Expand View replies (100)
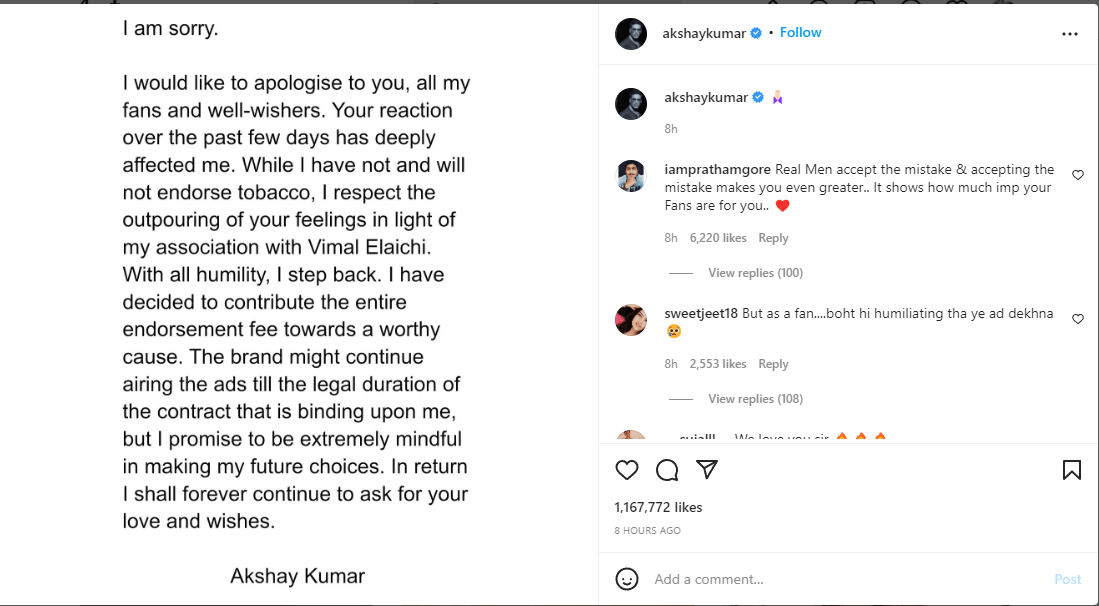Viewport: 1099px width, 606px height. [755, 273]
